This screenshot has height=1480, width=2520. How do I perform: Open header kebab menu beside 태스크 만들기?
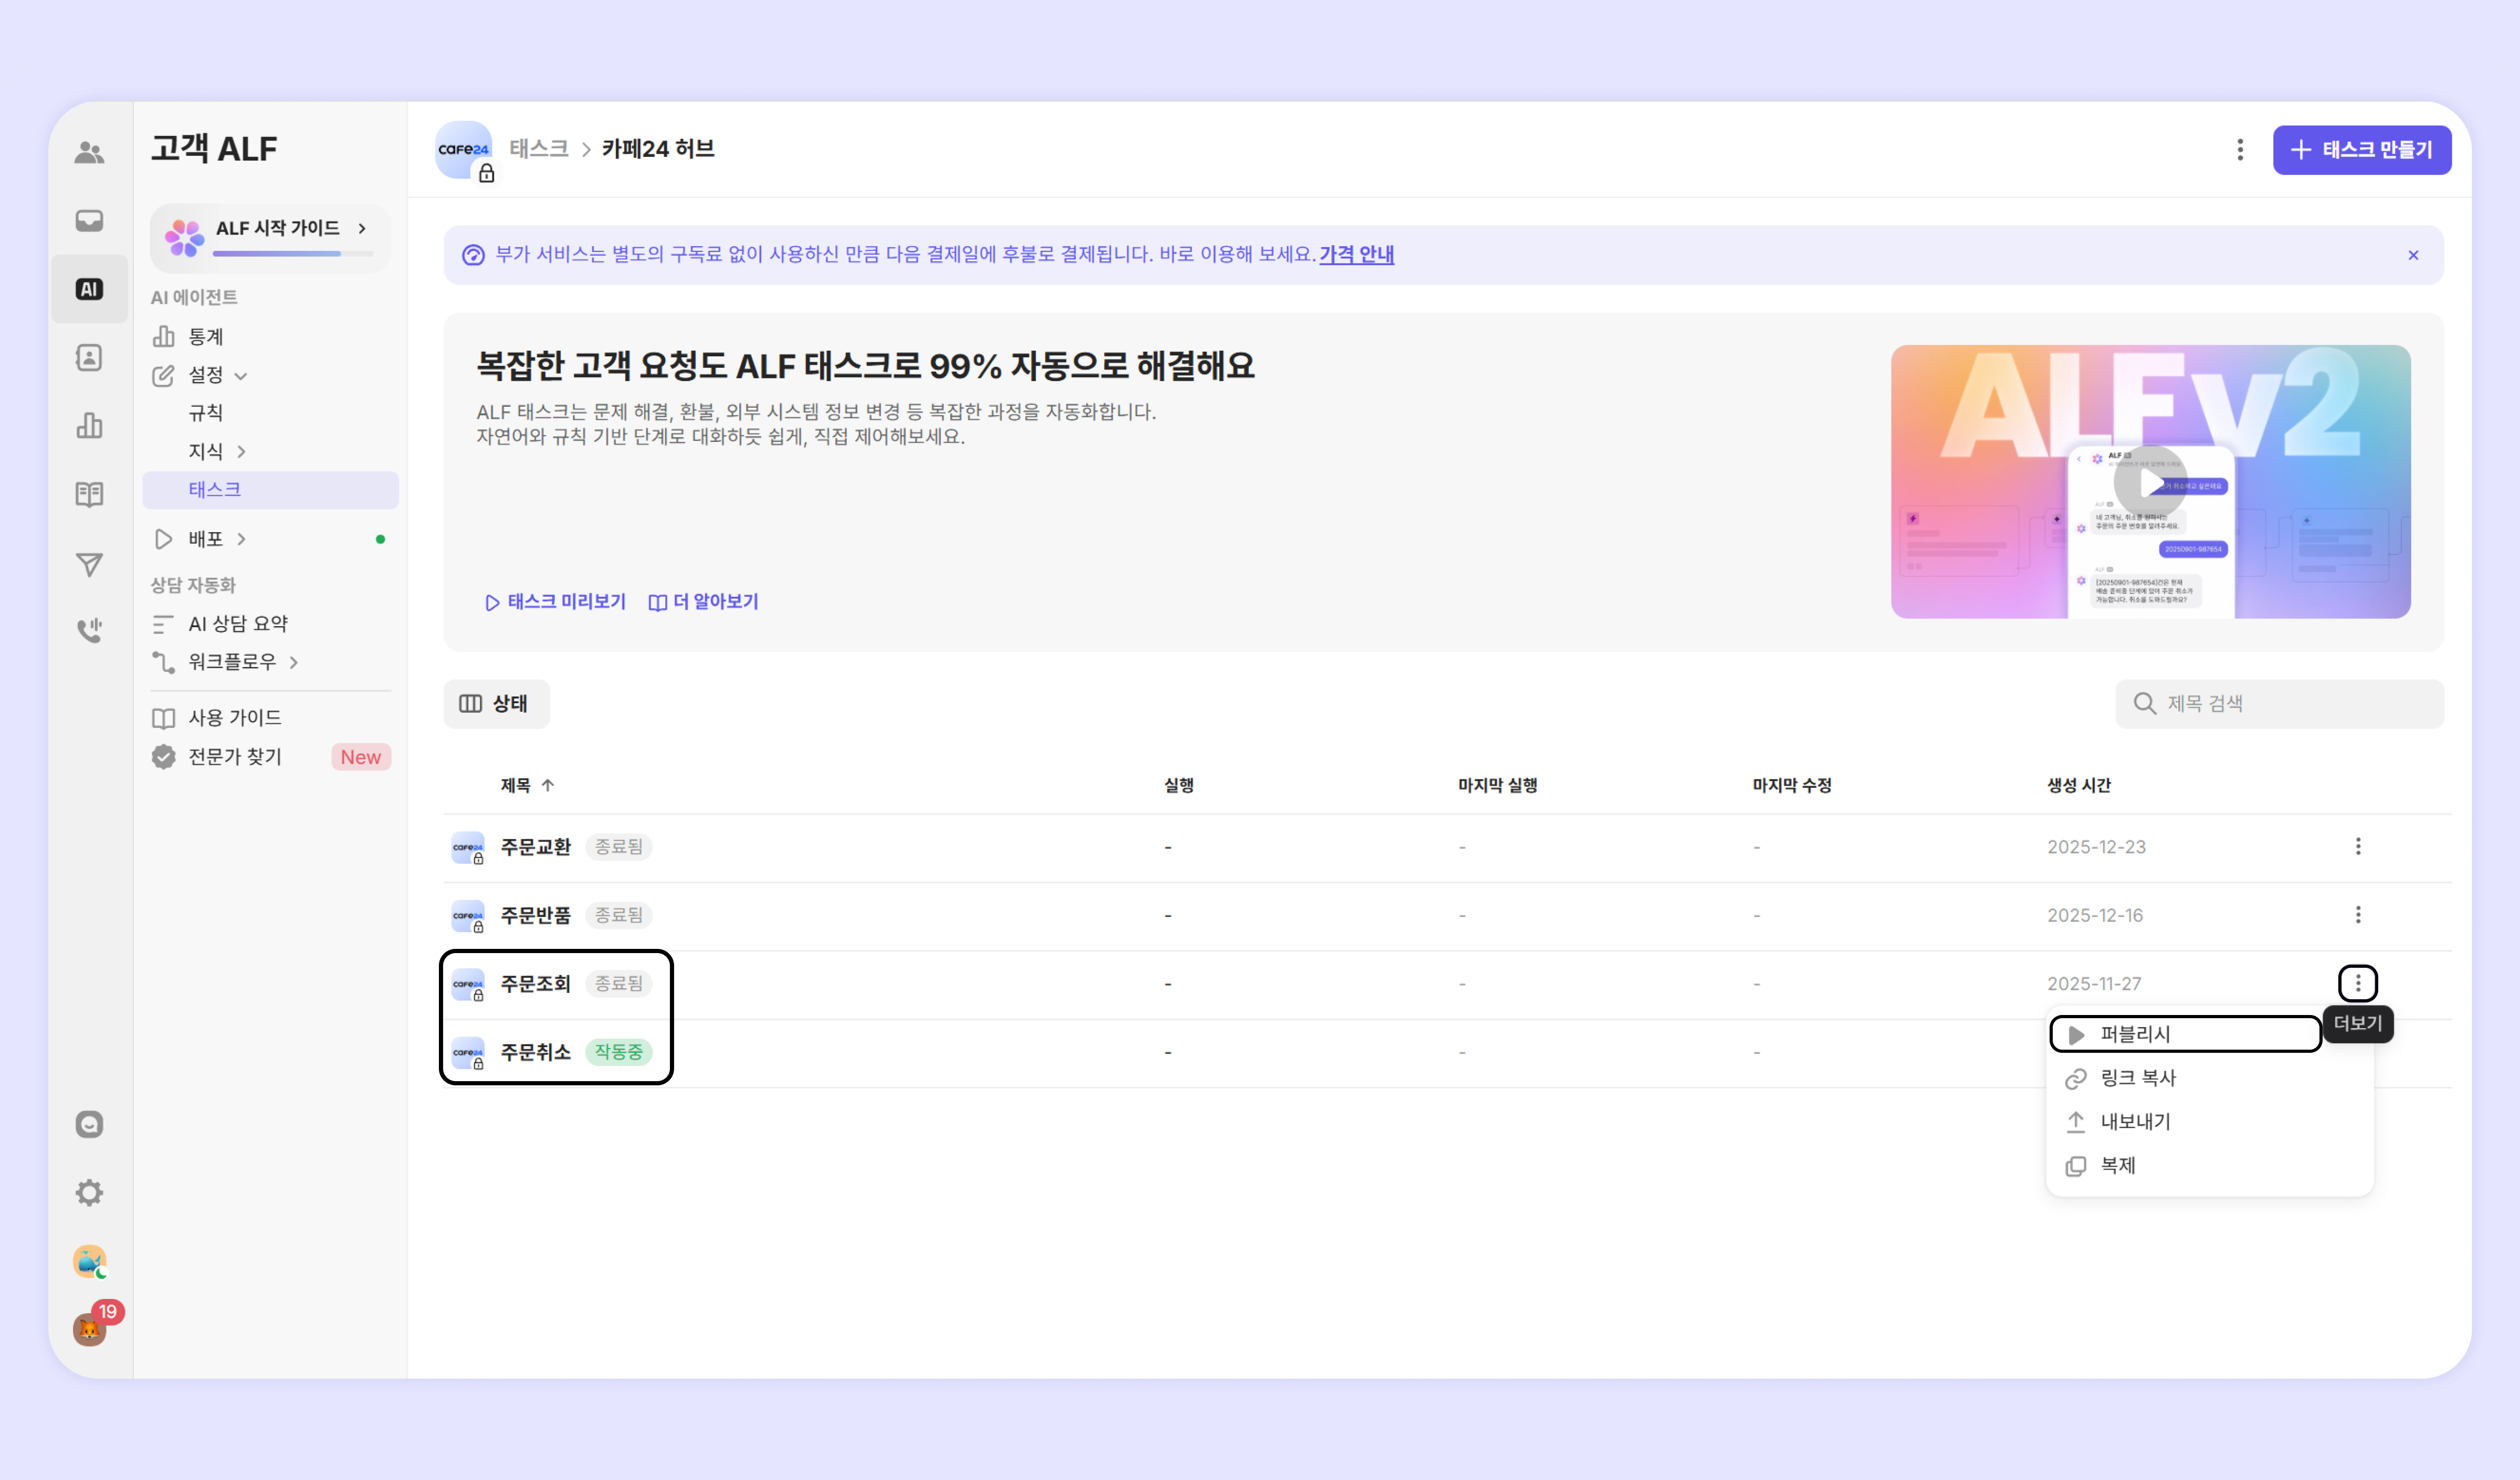coord(2239,150)
